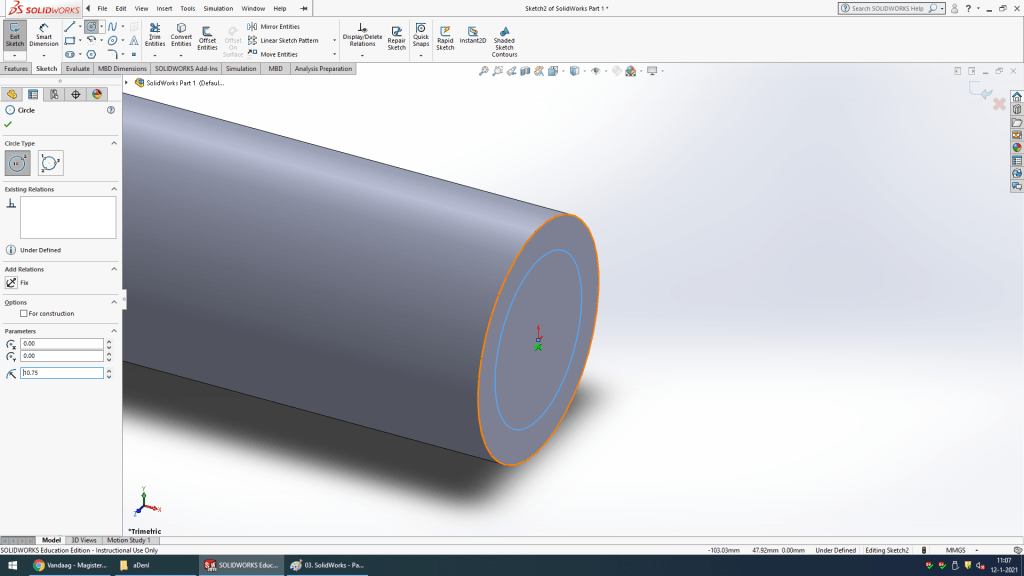Open the Repair Sketch tool
The width and height of the screenshot is (1024, 576).
[x=397, y=37]
